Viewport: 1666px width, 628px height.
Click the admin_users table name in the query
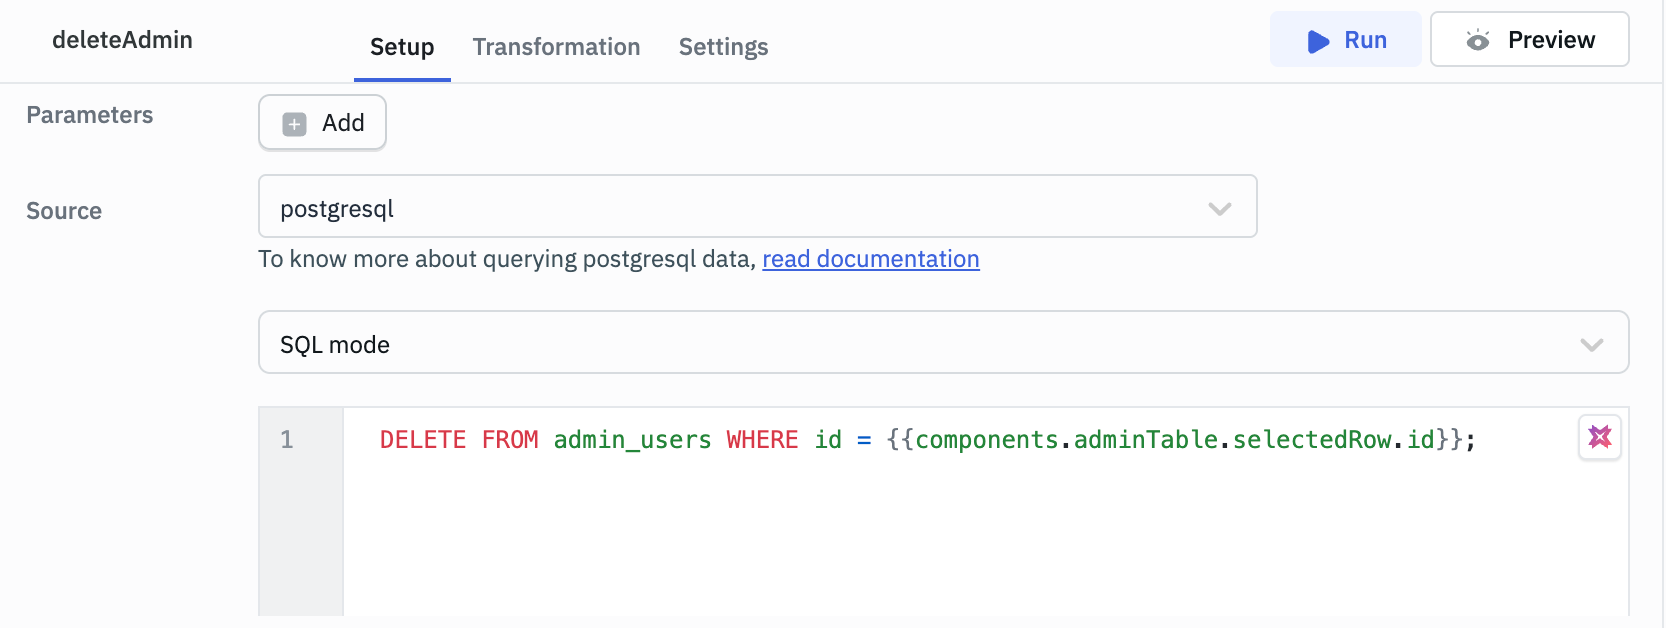(x=632, y=440)
